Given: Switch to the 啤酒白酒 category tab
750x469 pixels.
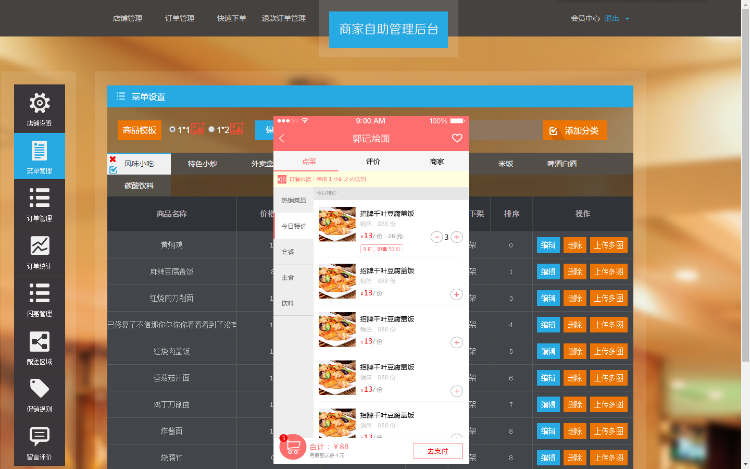Looking at the screenshot, I should (x=562, y=164).
